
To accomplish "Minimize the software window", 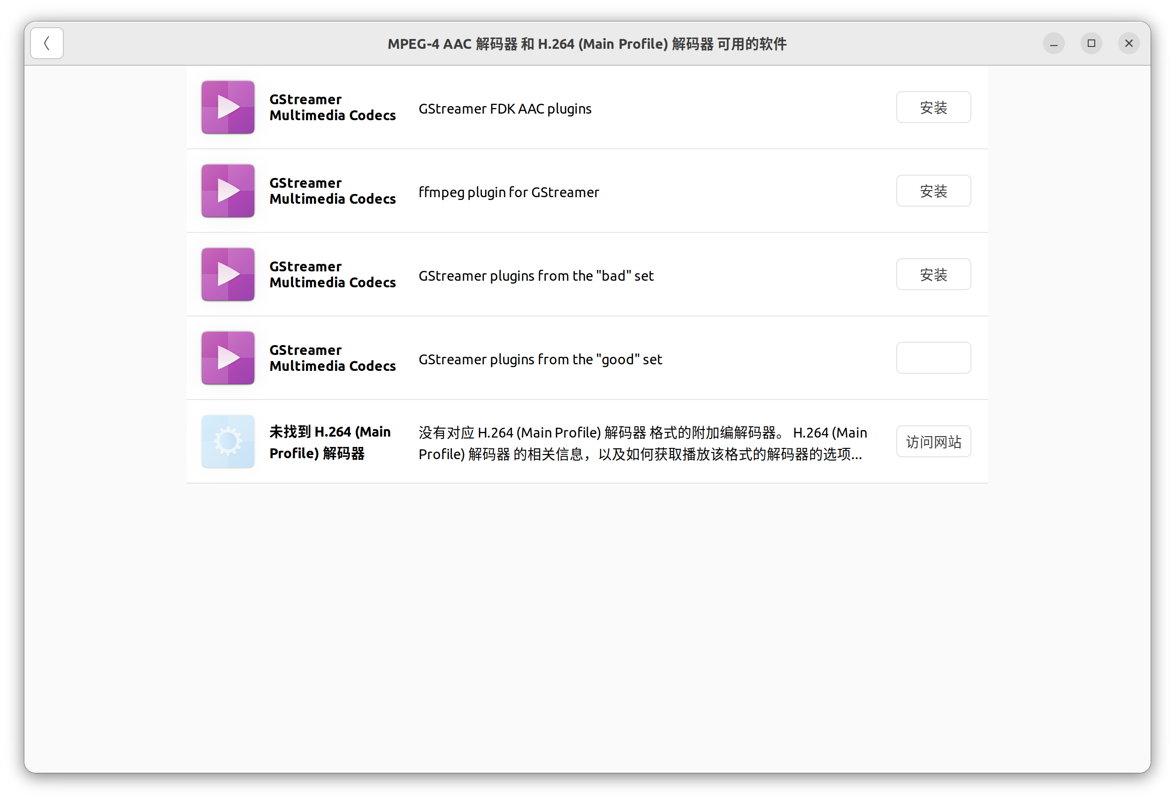I will coord(1054,43).
